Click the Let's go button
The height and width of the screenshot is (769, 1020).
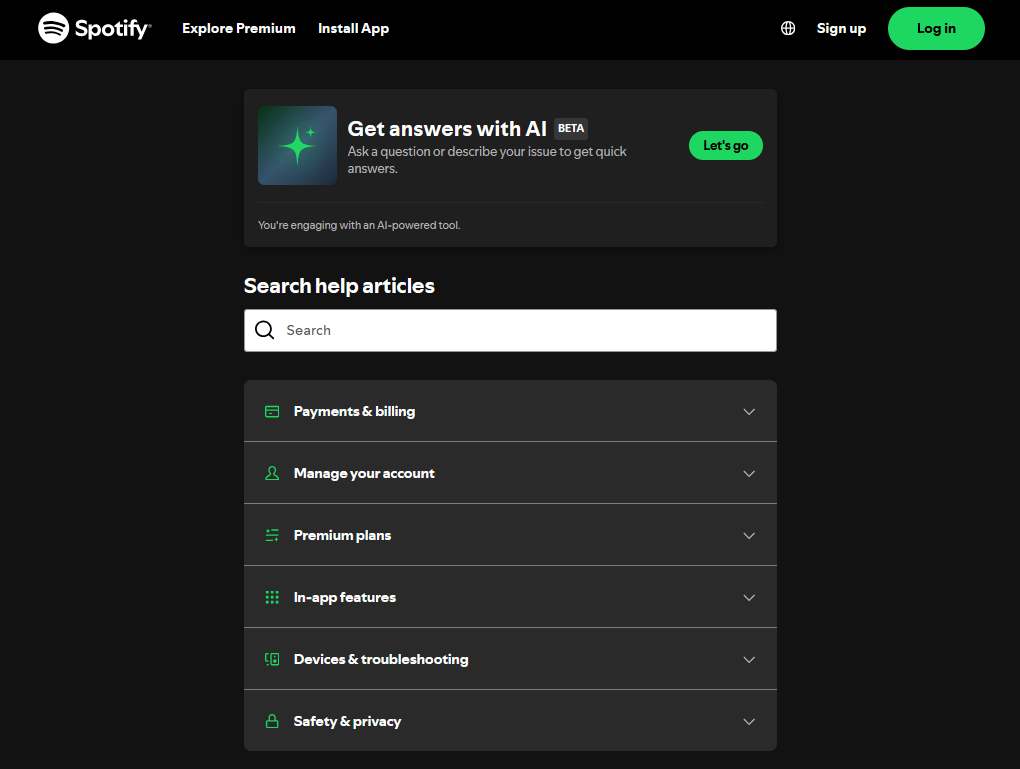click(x=725, y=145)
